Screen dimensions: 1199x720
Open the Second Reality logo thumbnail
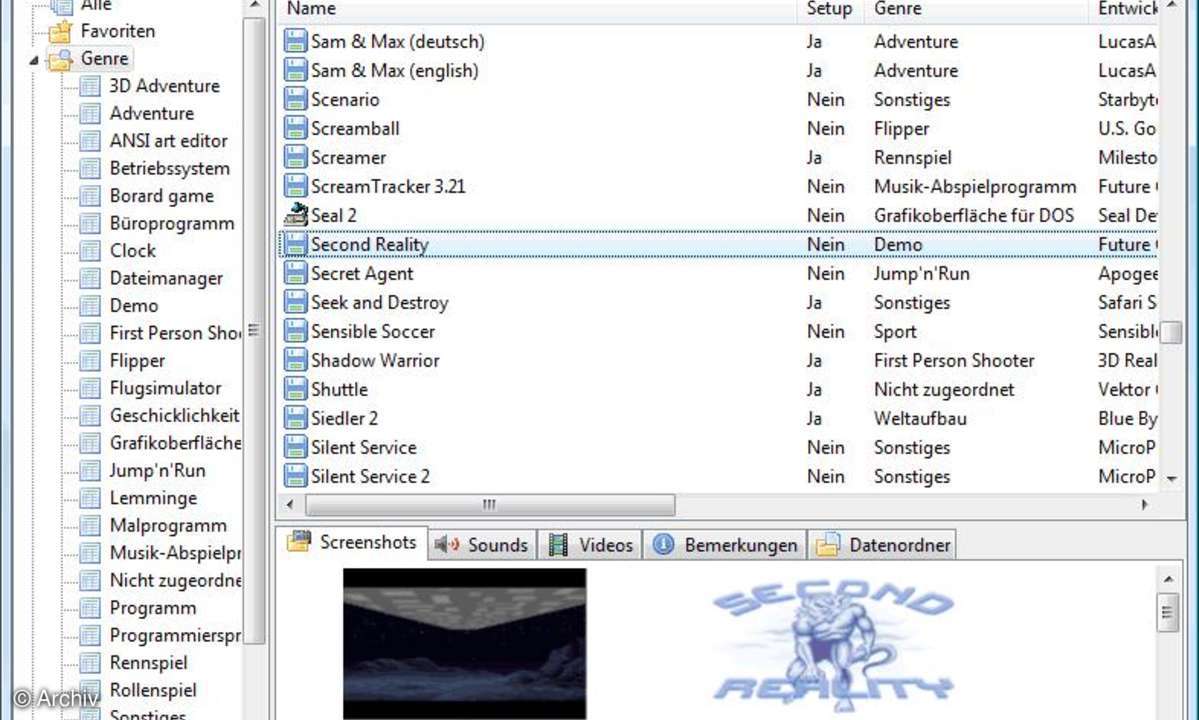tap(833, 643)
